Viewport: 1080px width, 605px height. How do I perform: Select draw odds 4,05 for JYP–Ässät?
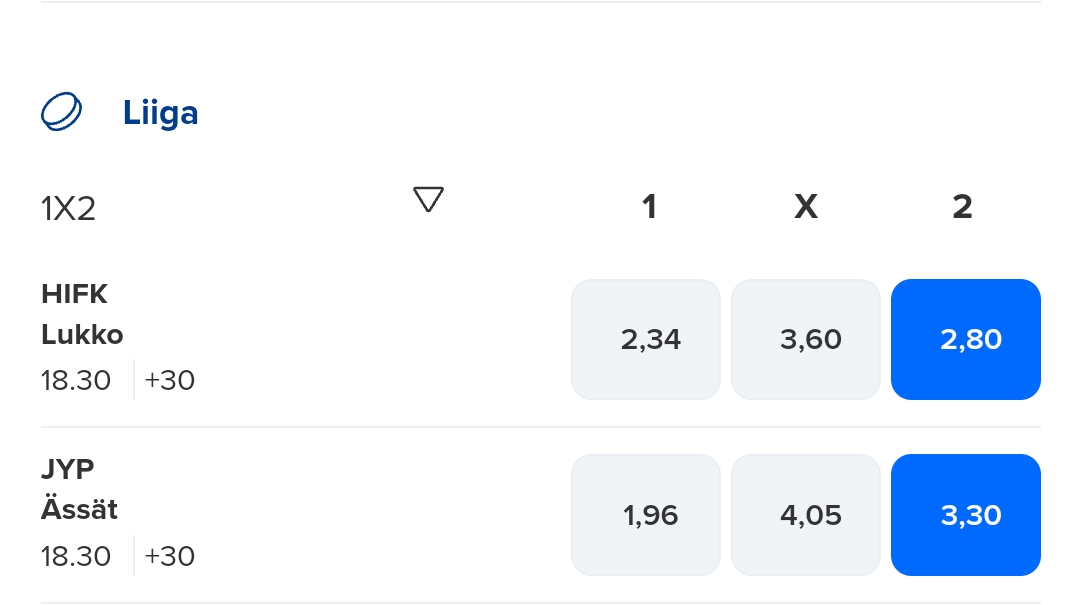[x=806, y=515]
